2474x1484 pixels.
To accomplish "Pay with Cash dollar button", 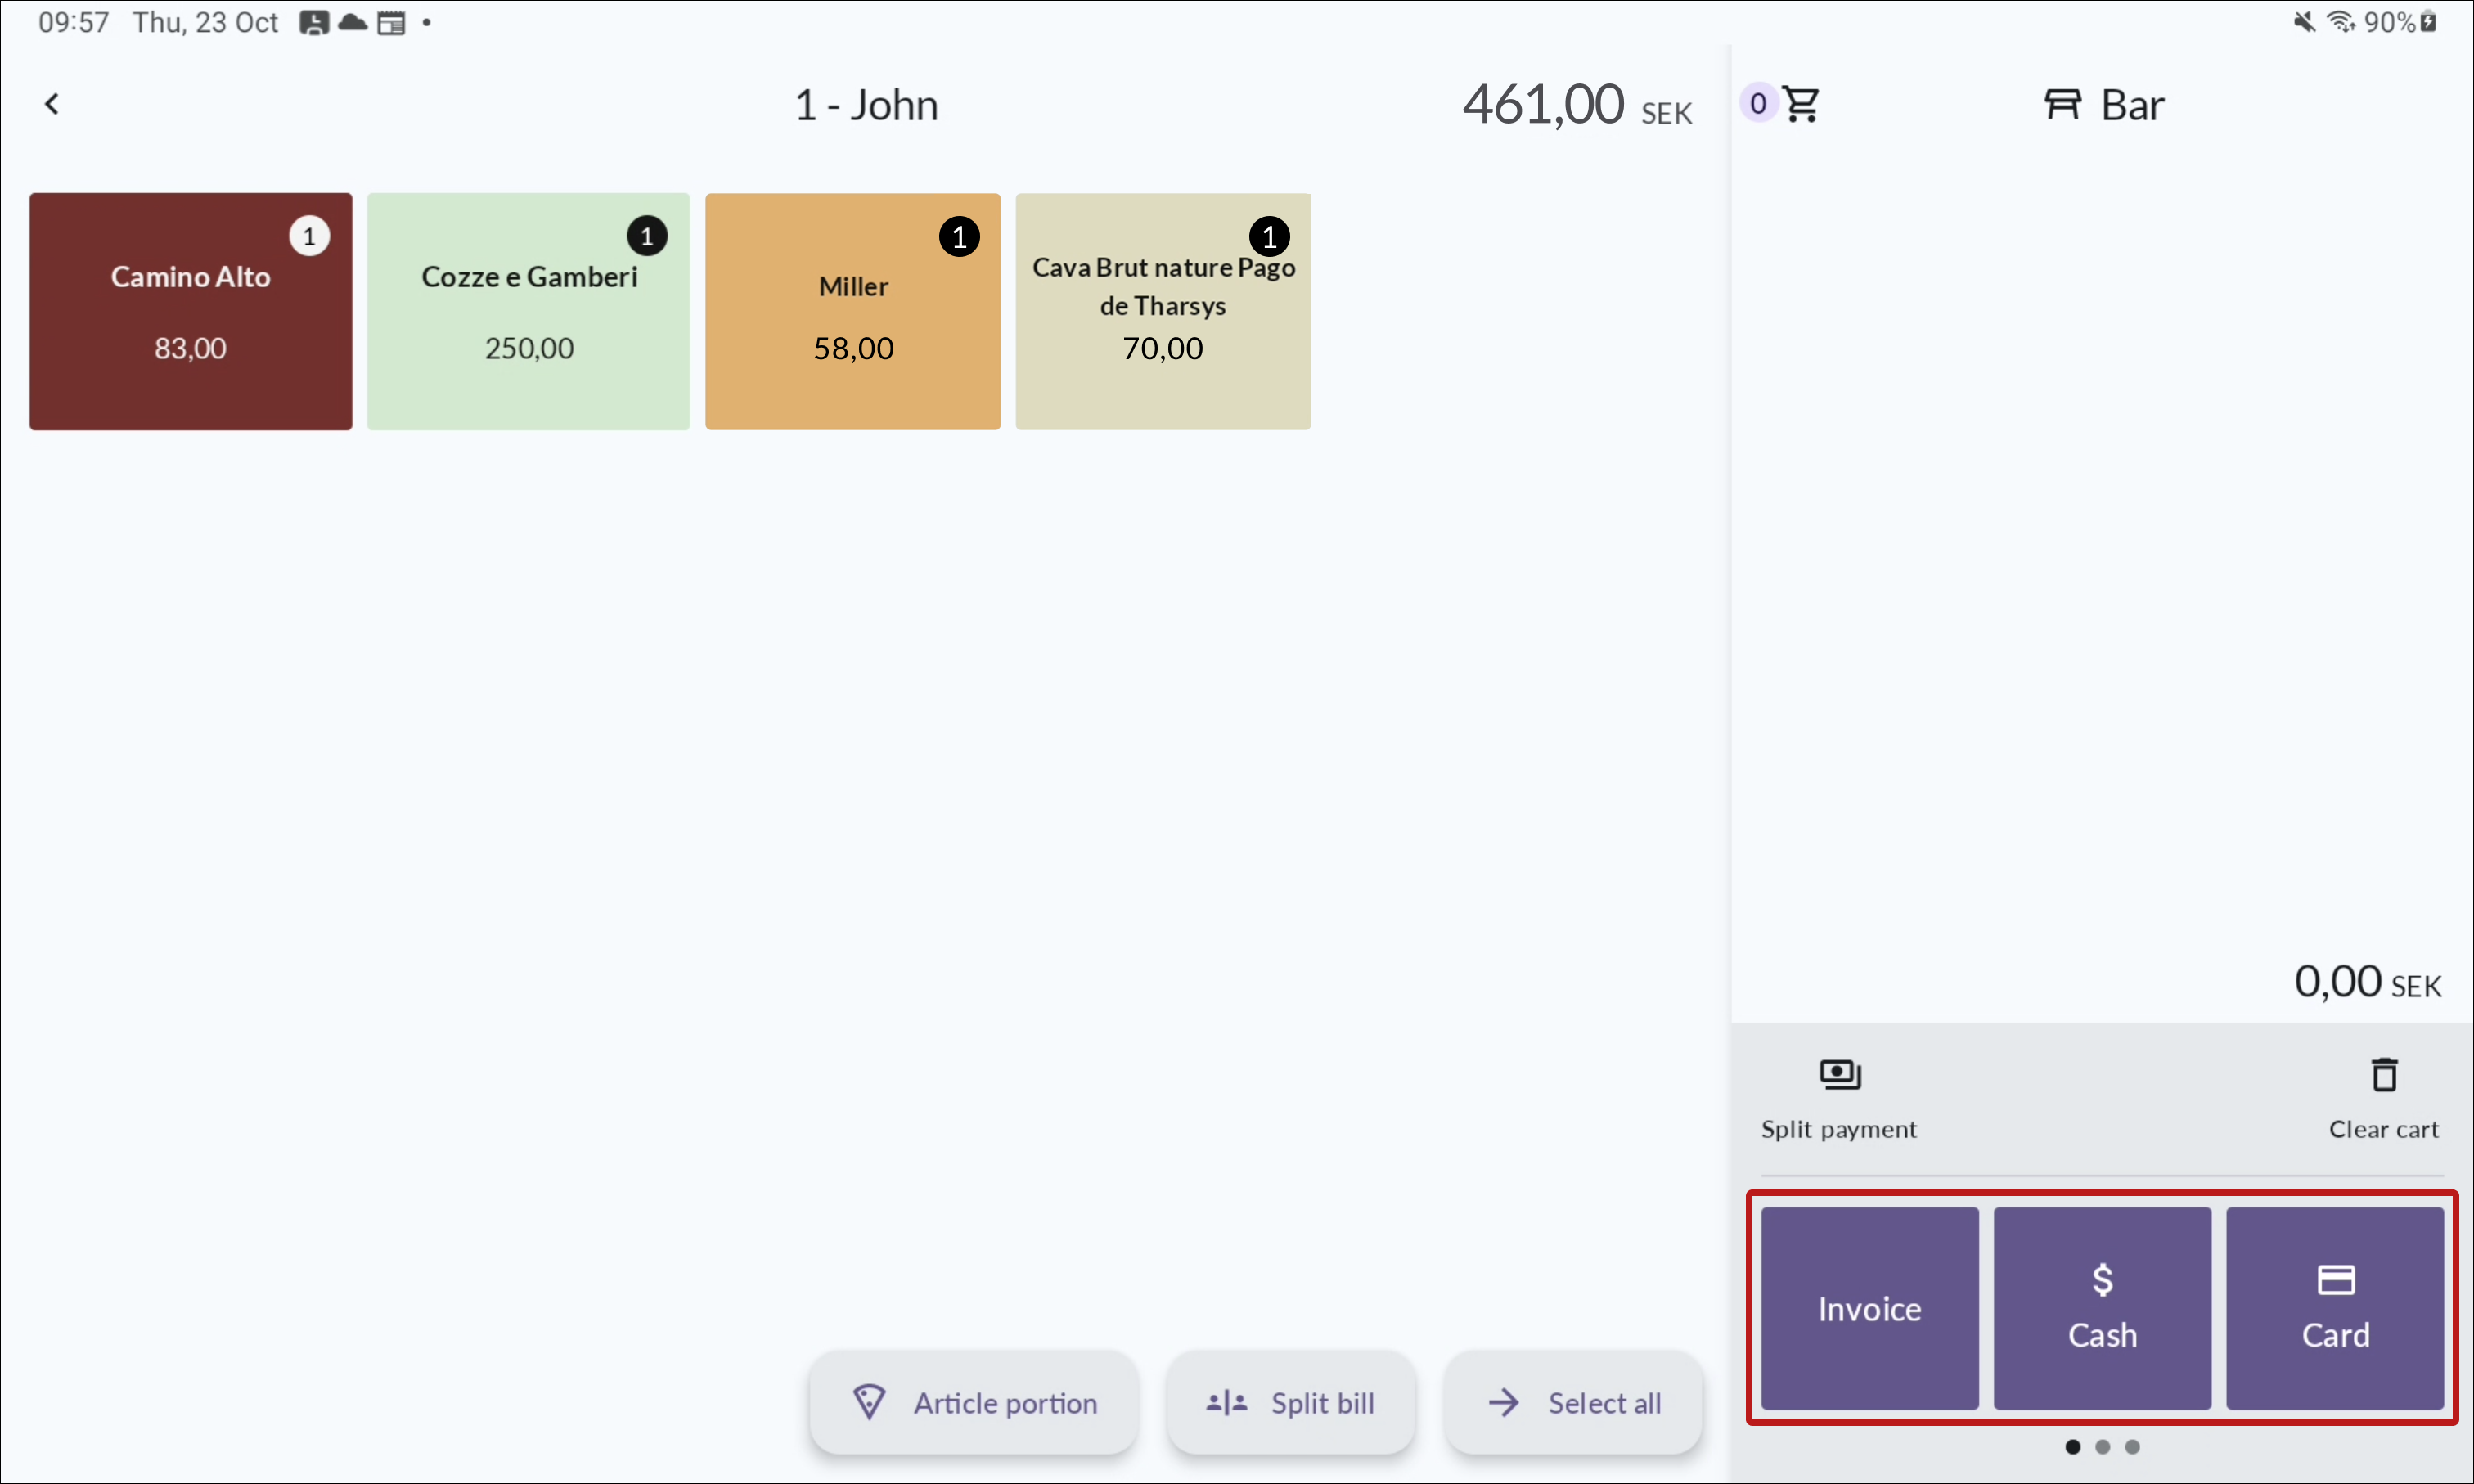I will click(x=2102, y=1307).
